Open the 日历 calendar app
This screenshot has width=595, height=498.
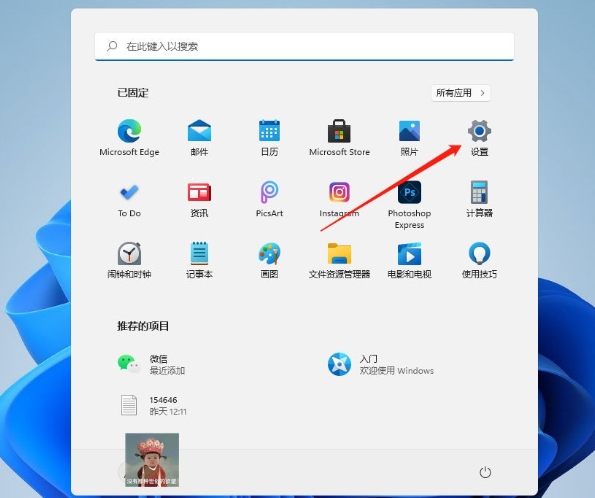(269, 137)
